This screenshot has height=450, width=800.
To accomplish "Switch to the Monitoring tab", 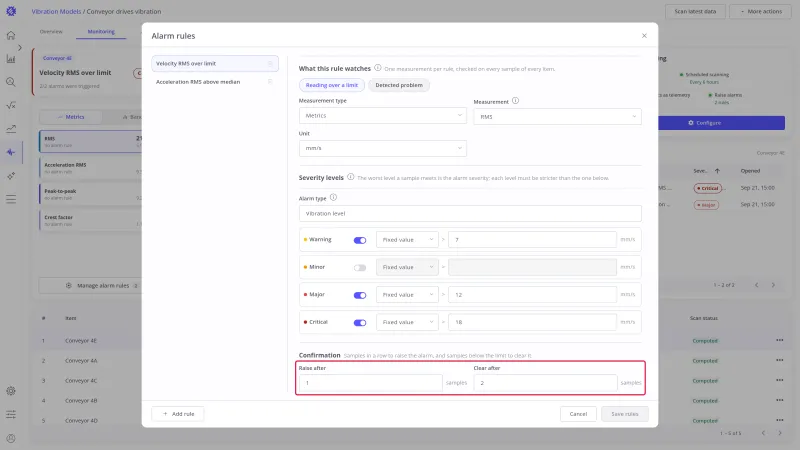I will pyautogui.click(x=101, y=32).
